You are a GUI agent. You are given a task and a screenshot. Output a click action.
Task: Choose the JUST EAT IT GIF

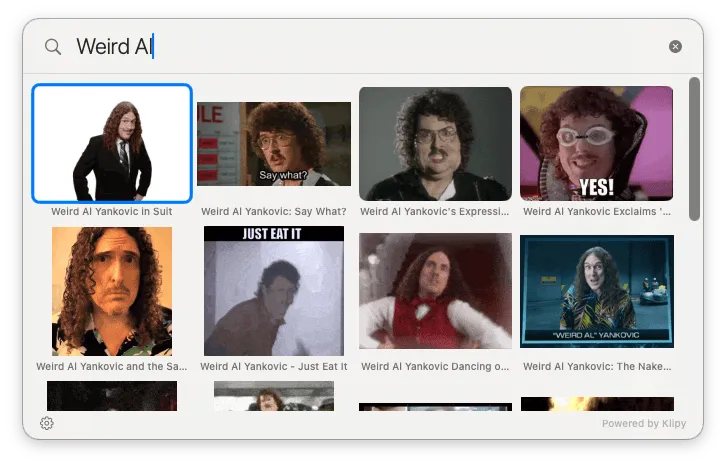(x=274, y=291)
